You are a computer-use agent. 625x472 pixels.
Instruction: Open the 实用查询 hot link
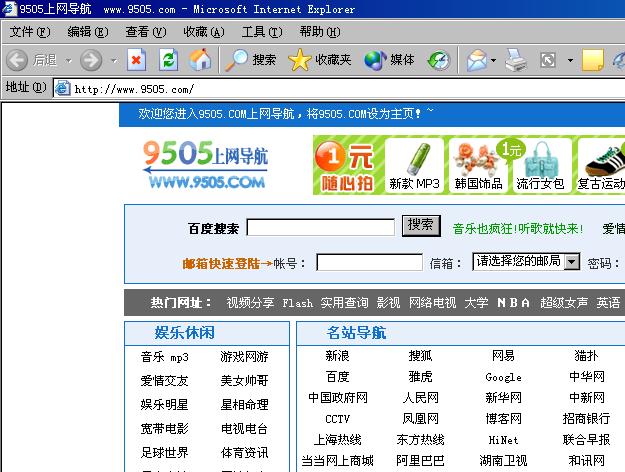(x=345, y=303)
